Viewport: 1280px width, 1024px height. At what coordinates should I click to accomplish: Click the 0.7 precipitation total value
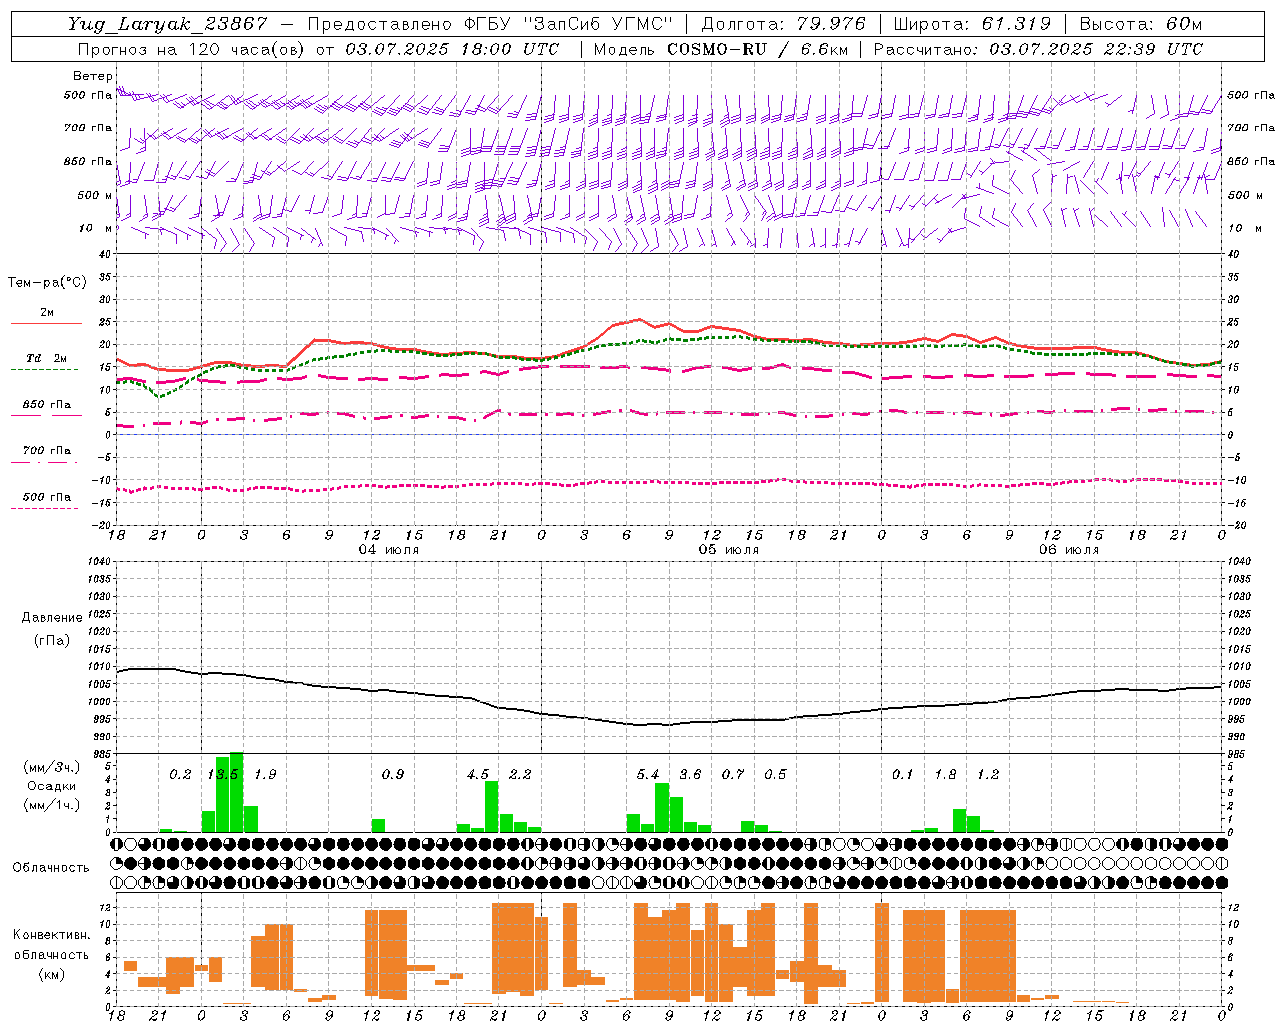click(733, 775)
